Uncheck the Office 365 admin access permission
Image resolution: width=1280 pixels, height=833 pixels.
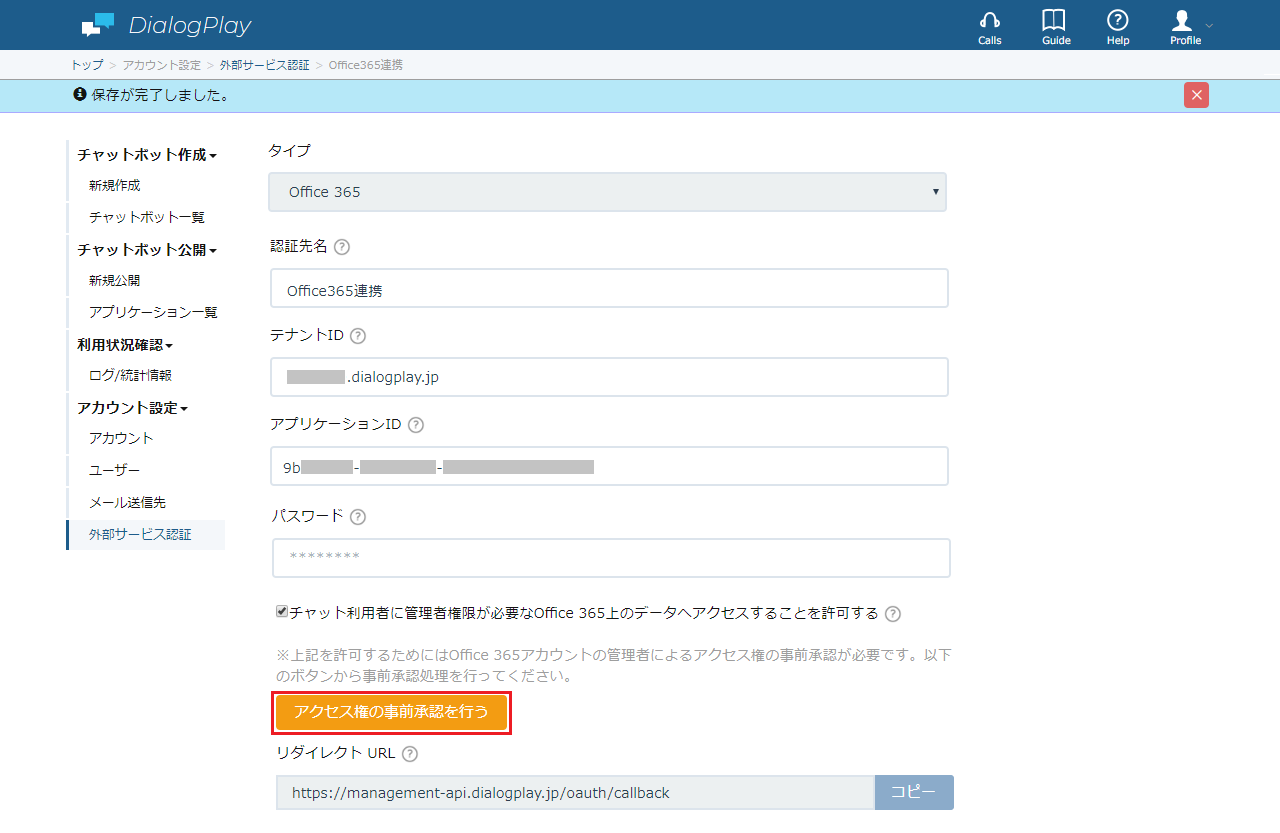point(282,612)
